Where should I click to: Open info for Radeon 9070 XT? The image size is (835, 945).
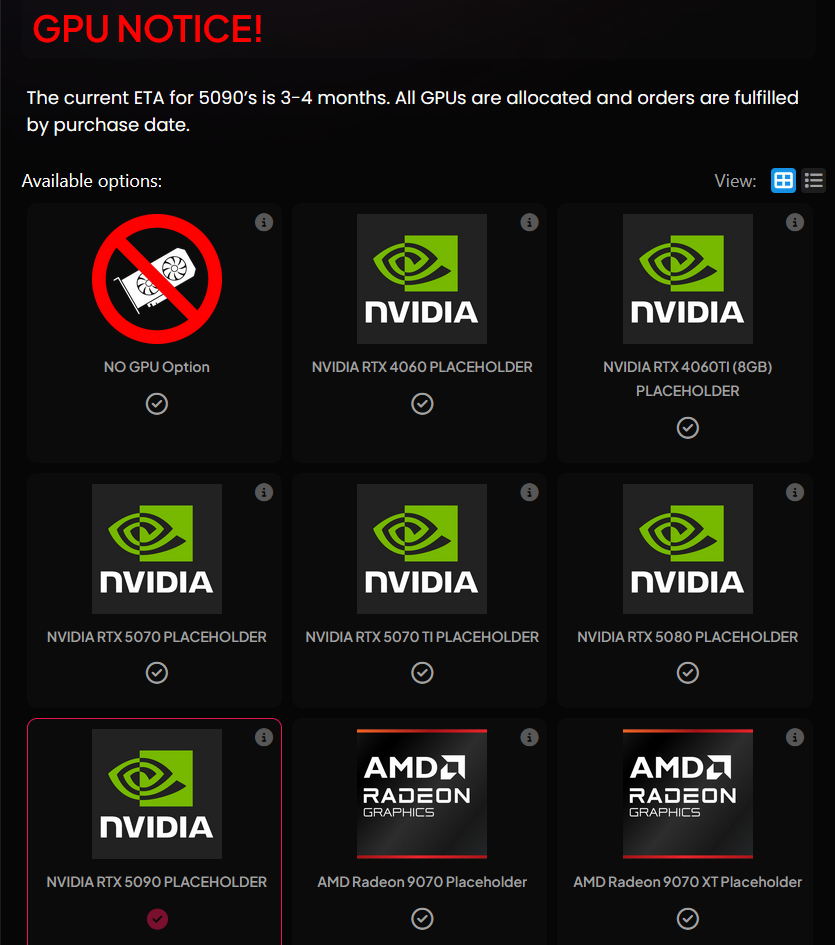(x=795, y=737)
